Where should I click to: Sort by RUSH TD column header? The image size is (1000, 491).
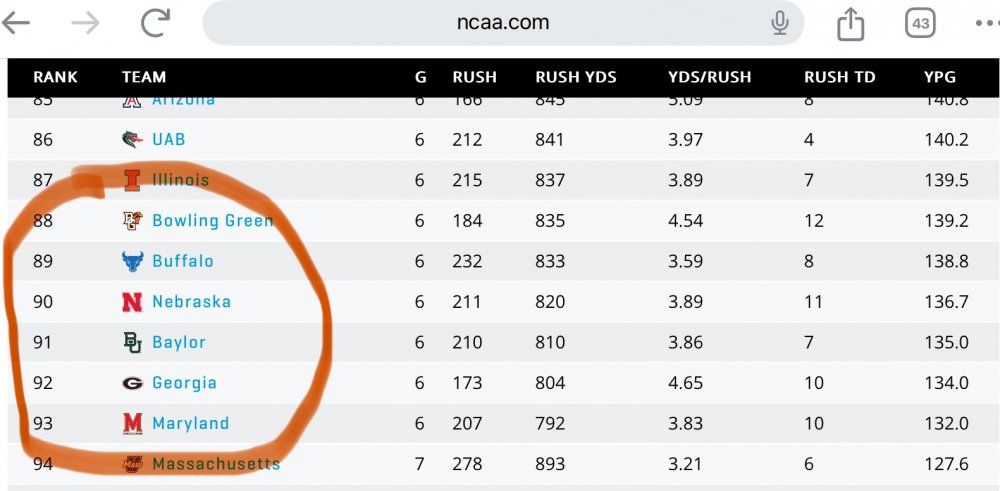point(840,77)
